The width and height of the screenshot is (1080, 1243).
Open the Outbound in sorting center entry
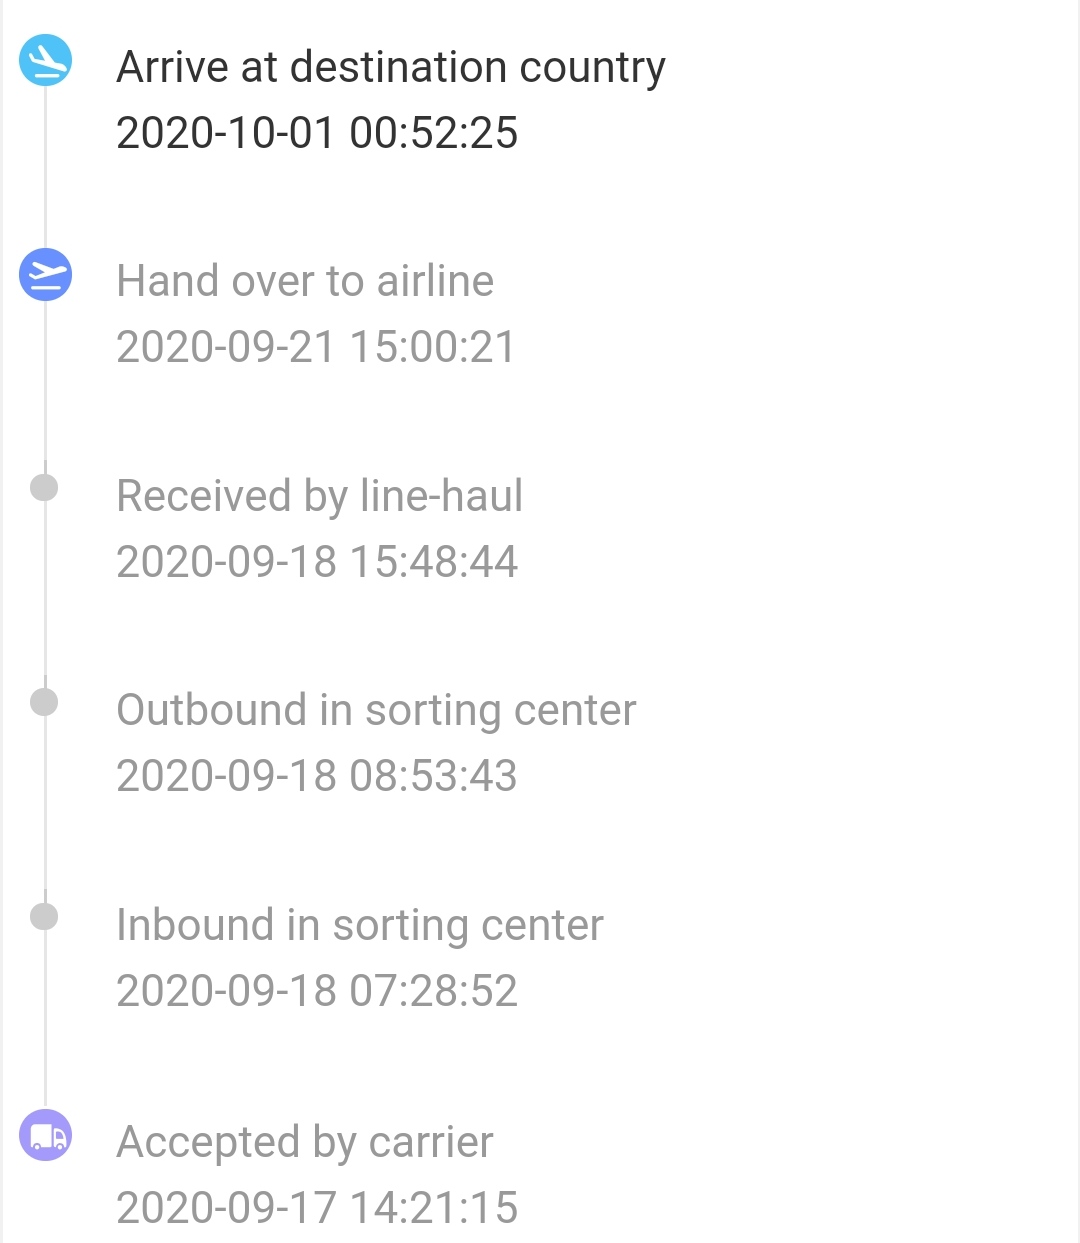pyautogui.click(x=376, y=710)
